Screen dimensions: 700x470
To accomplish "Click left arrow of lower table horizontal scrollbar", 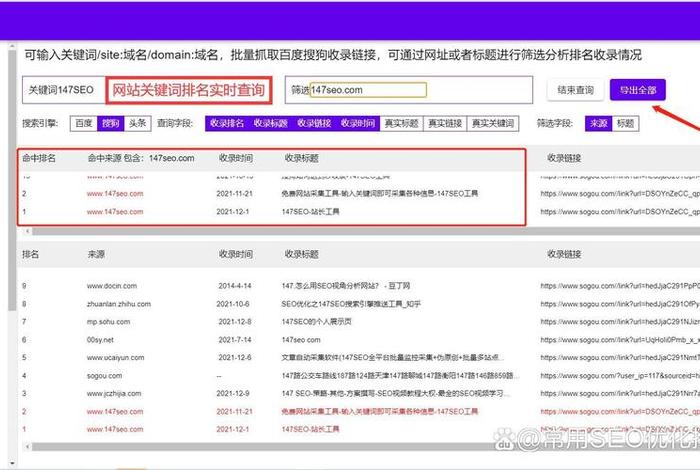I will pyautogui.click(x=27, y=446).
